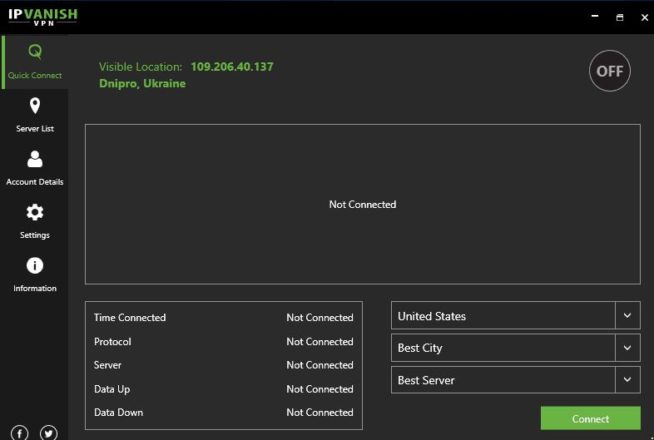The width and height of the screenshot is (654, 440).
Task: Click Not Connected value beside Server
Action: click(320, 365)
